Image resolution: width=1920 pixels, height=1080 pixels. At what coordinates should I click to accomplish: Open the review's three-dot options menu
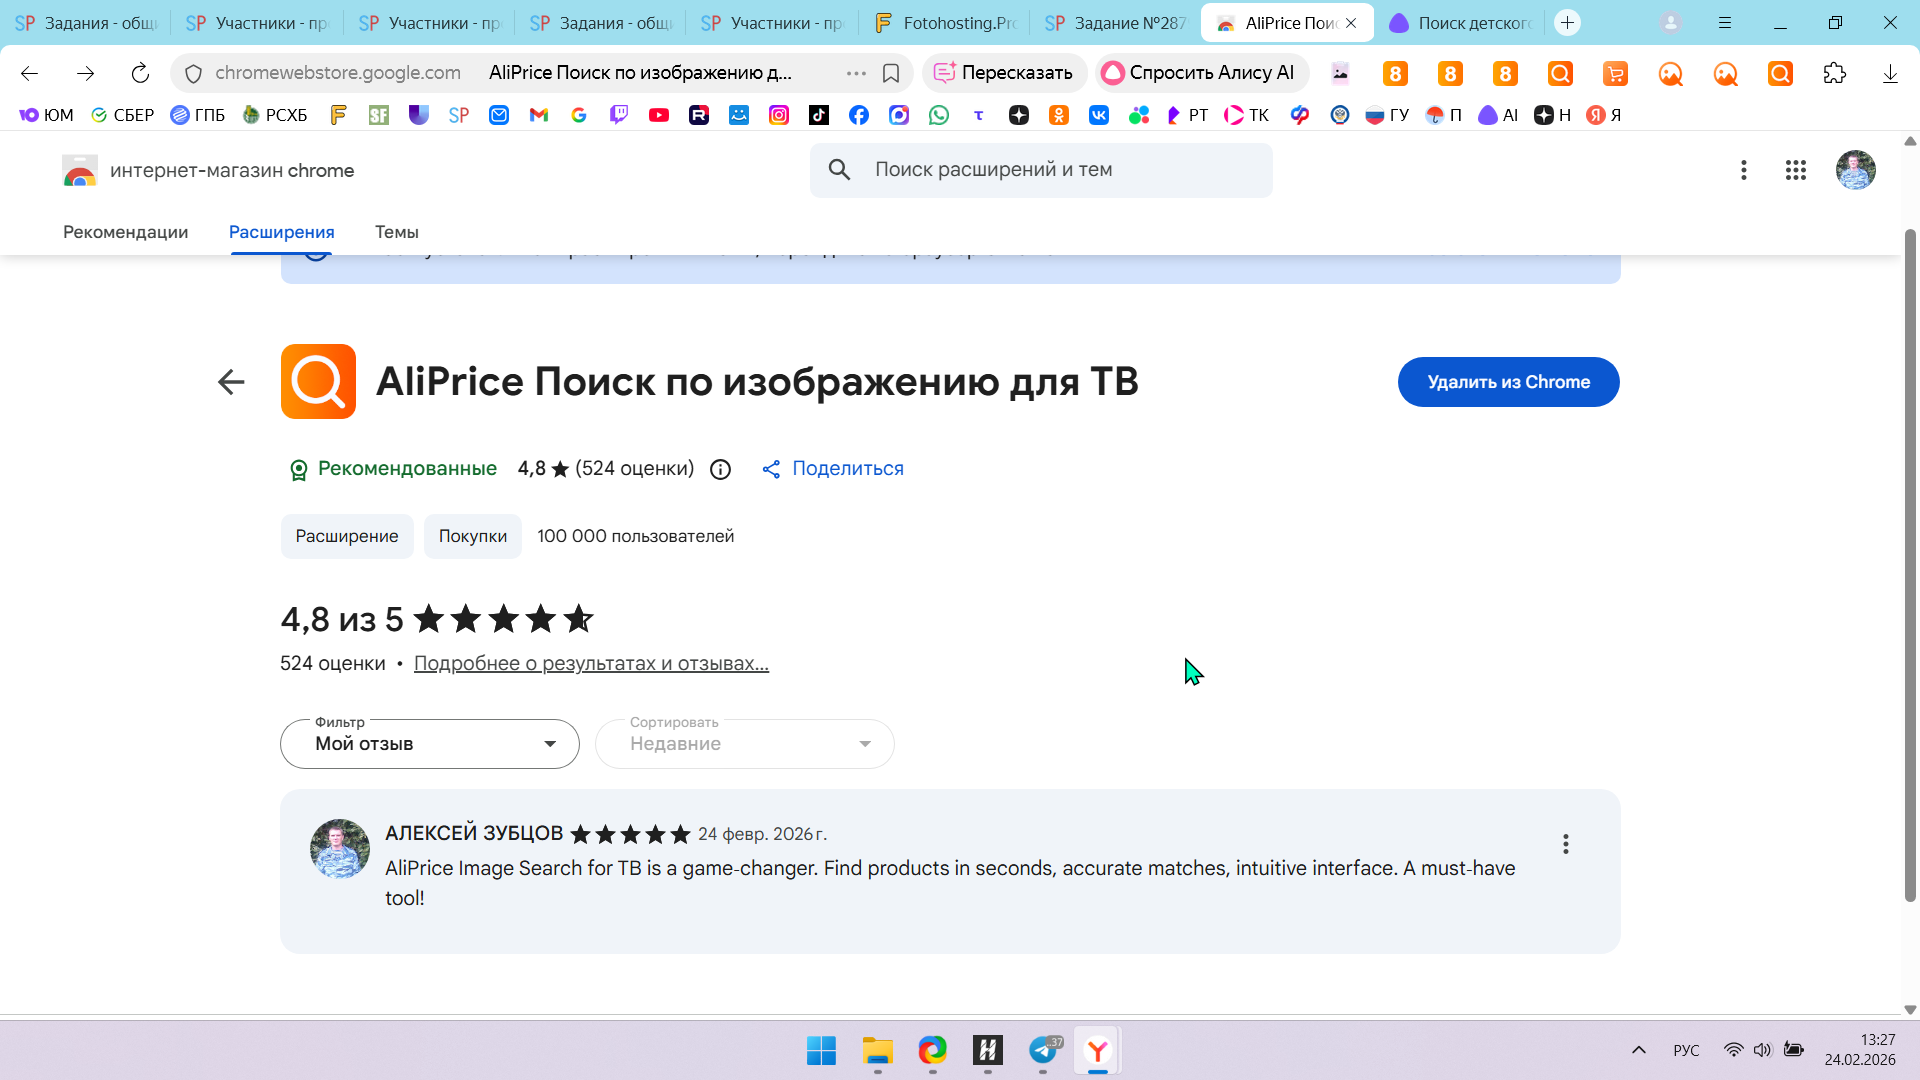(x=1565, y=844)
